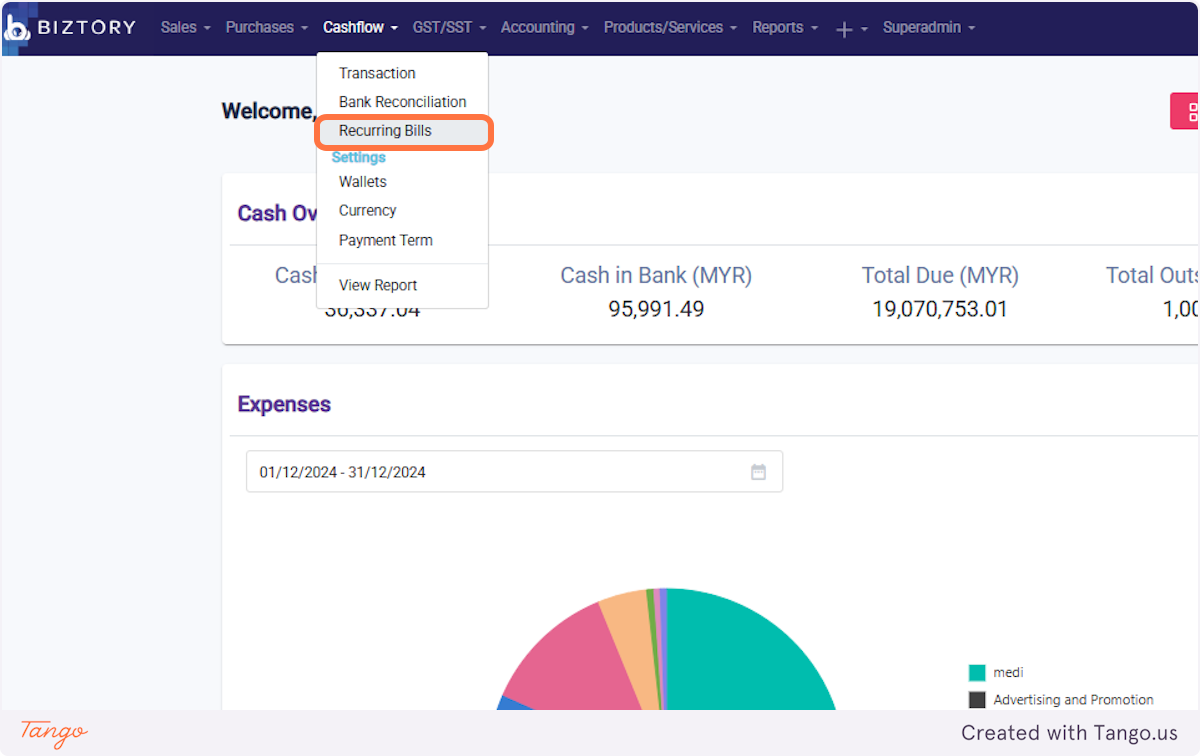Screen dimensions: 1200x756
Task: Click the teal medi pie slice
Action: [740, 660]
